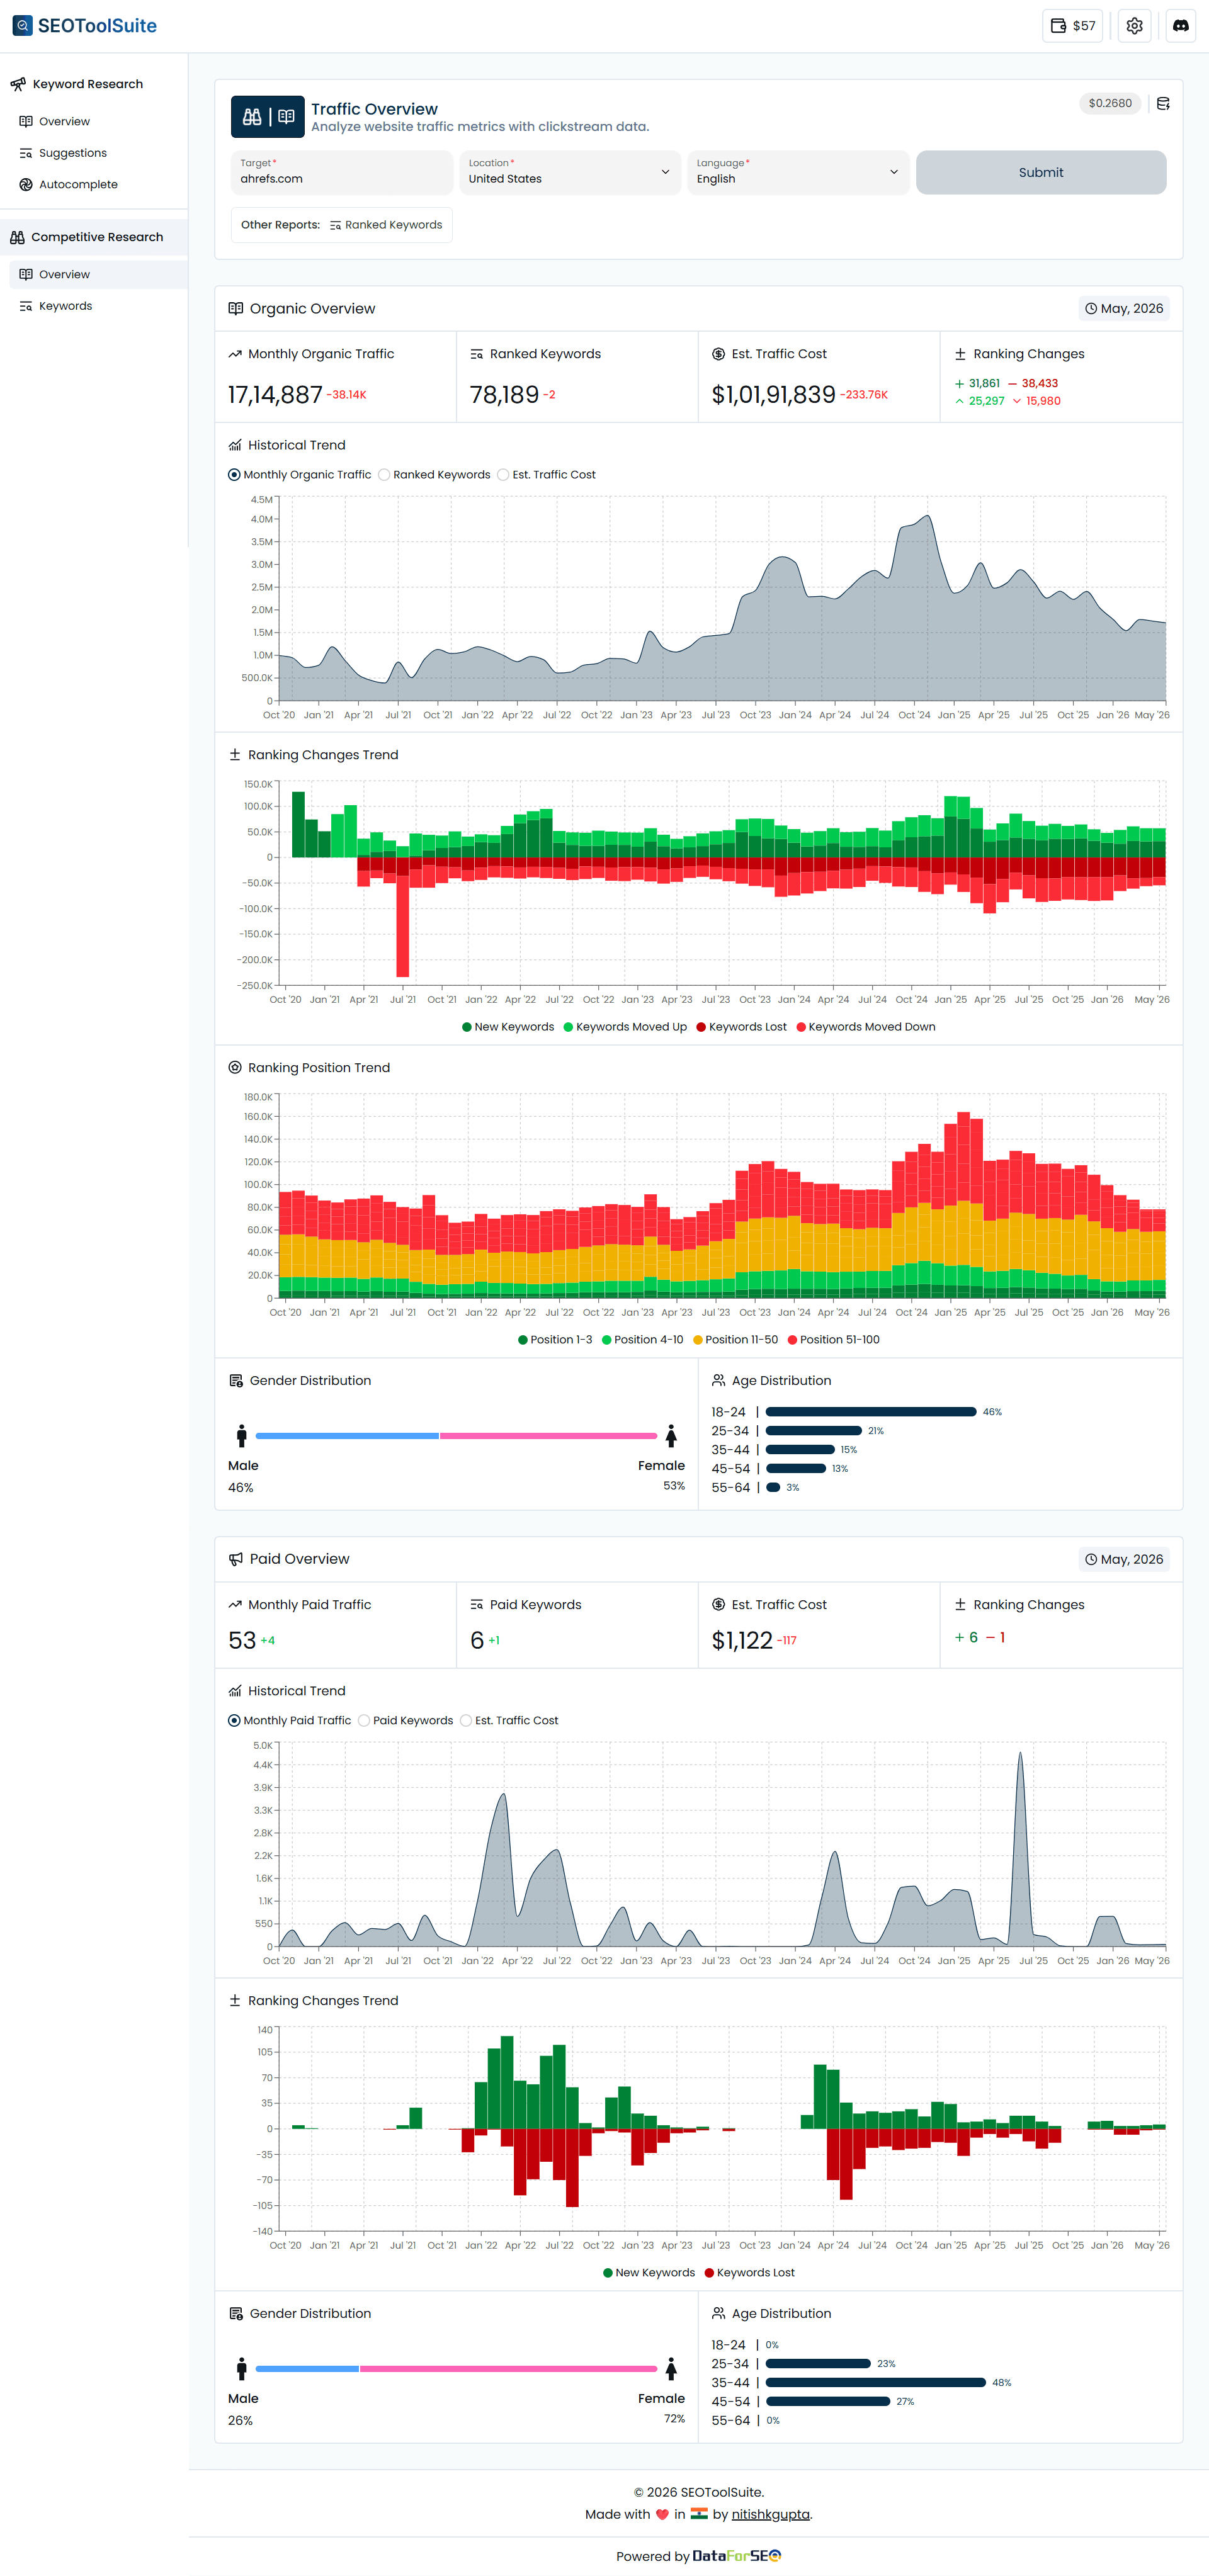Open the nitishkgupta footer link
The height and width of the screenshot is (2576, 1209).
[x=770, y=2514]
